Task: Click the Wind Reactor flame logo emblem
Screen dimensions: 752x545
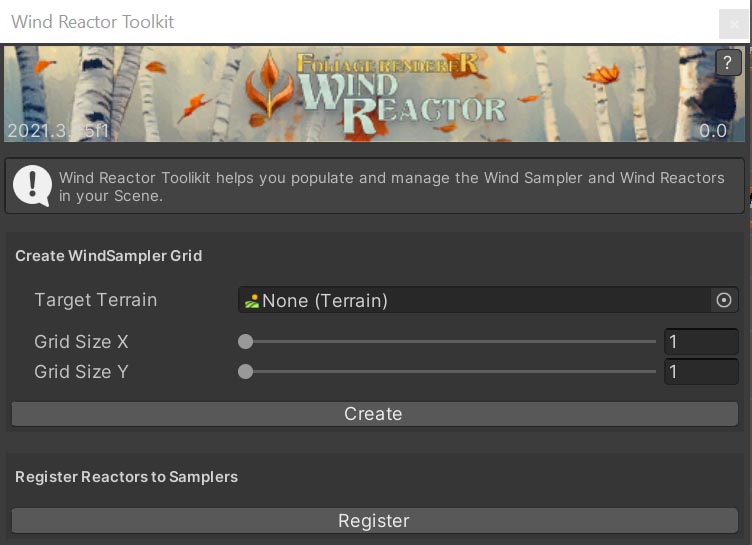Action: point(269,88)
